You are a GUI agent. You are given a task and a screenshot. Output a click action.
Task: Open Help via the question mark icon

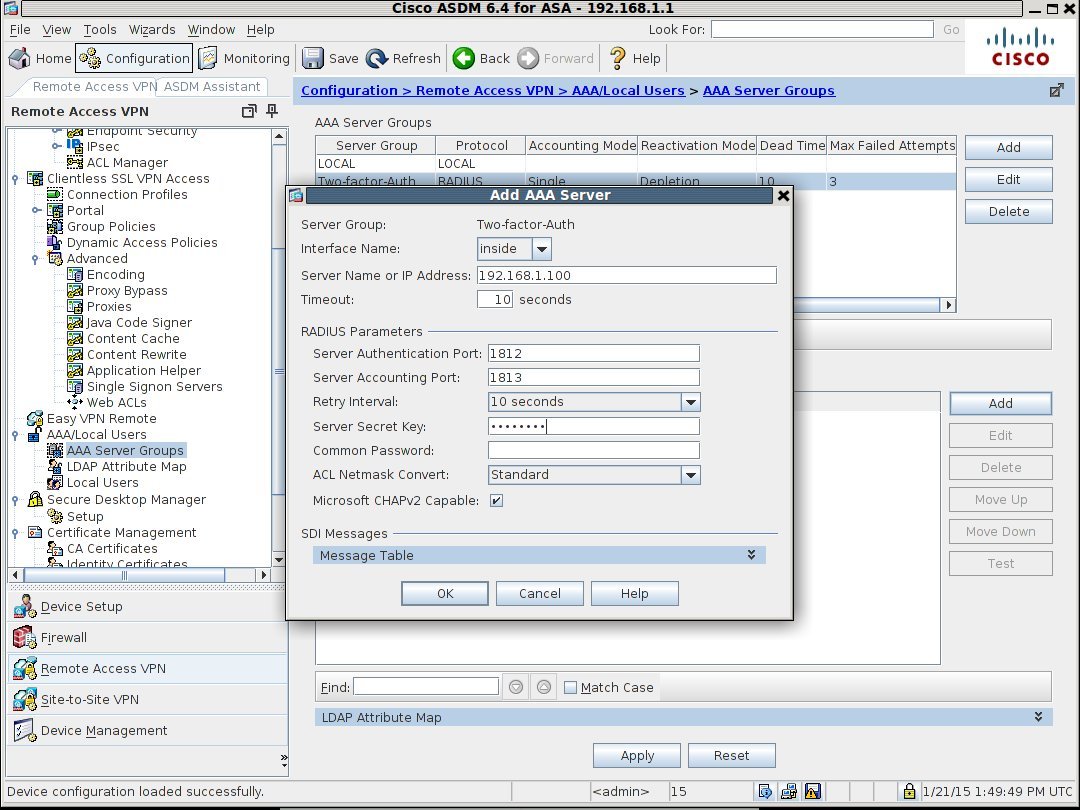coord(620,58)
